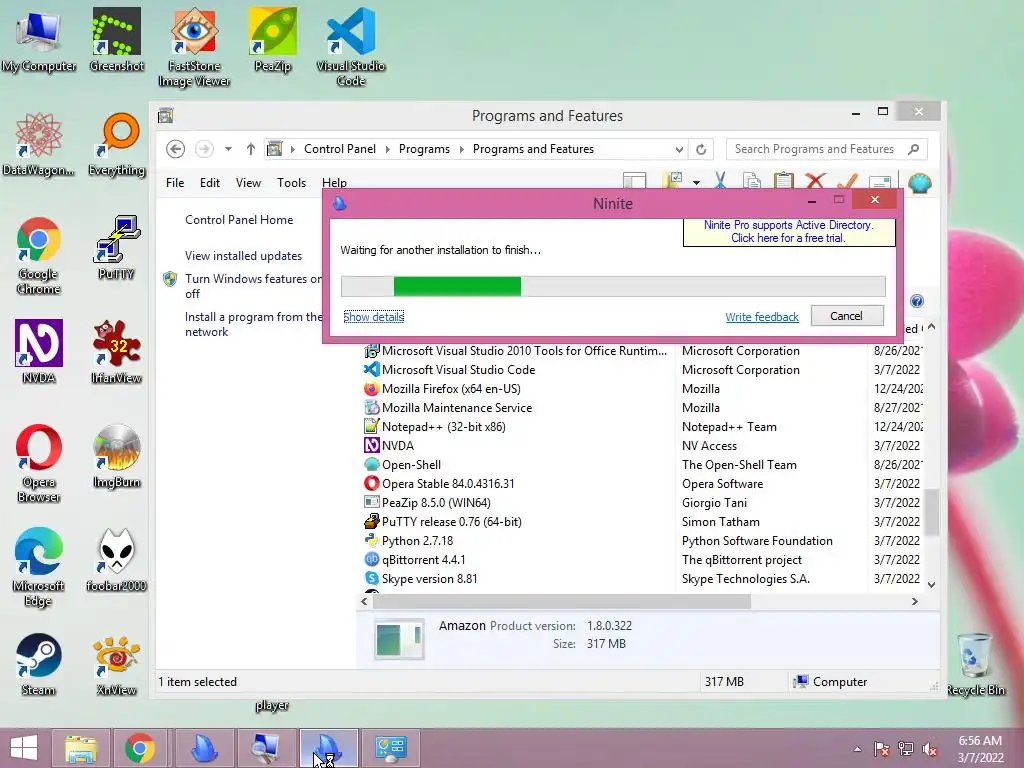Select the Open-Shell program entry
The image size is (1024, 768).
tap(644, 465)
